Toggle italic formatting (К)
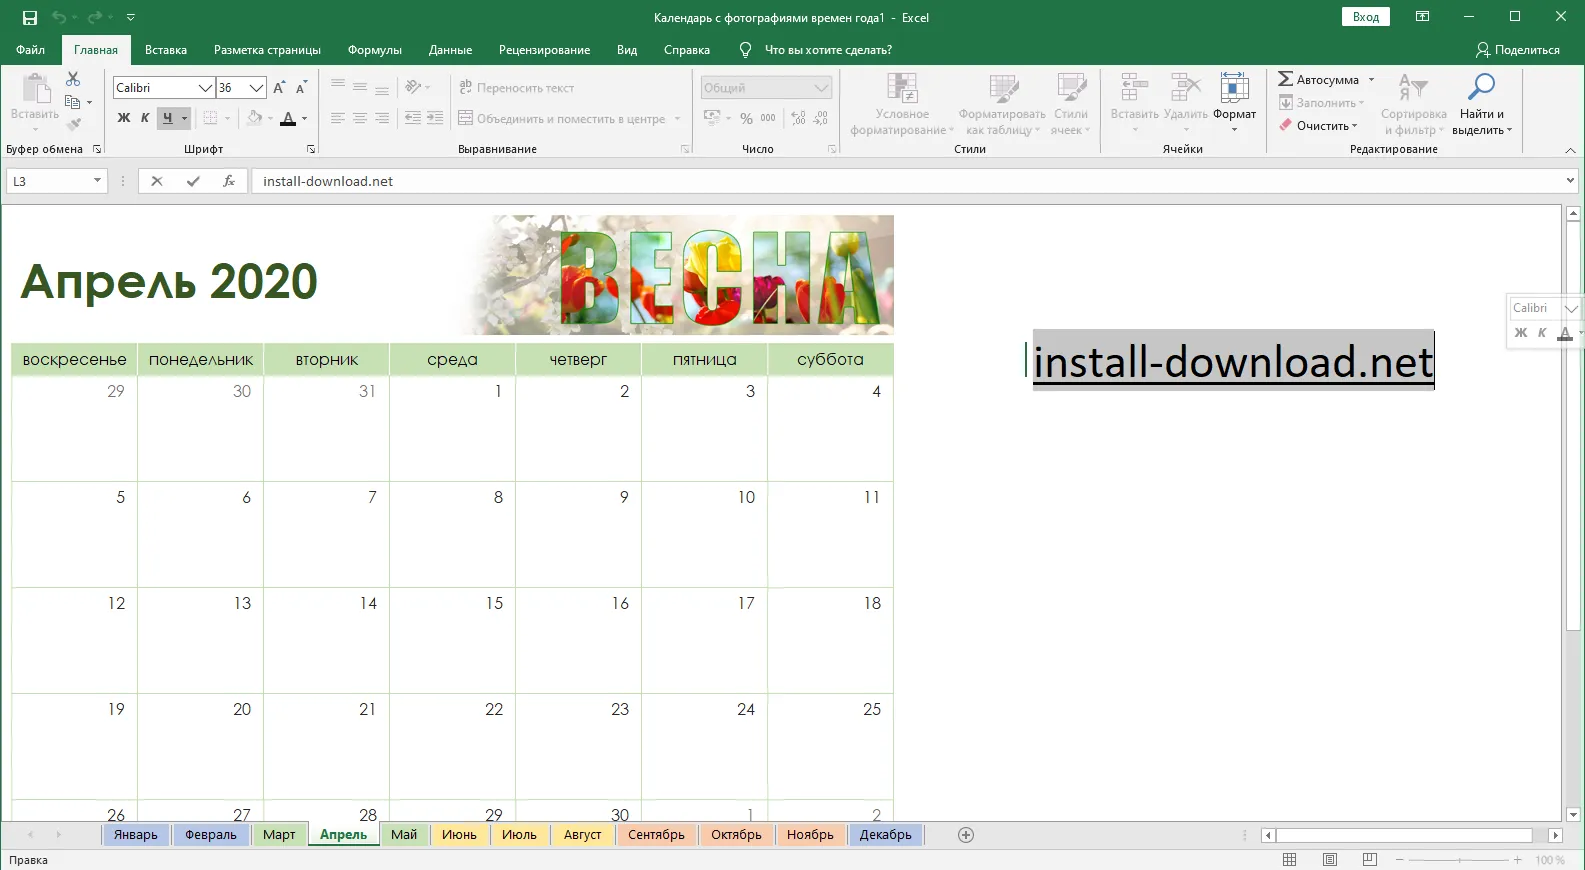Image resolution: width=1585 pixels, height=870 pixels. click(x=145, y=118)
